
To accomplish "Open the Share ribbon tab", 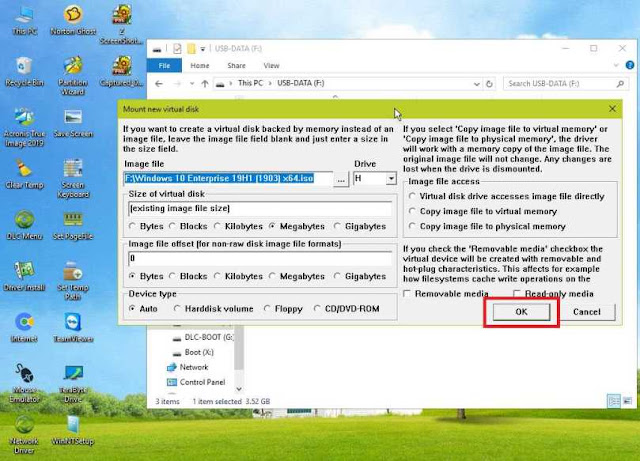I will coord(236,65).
